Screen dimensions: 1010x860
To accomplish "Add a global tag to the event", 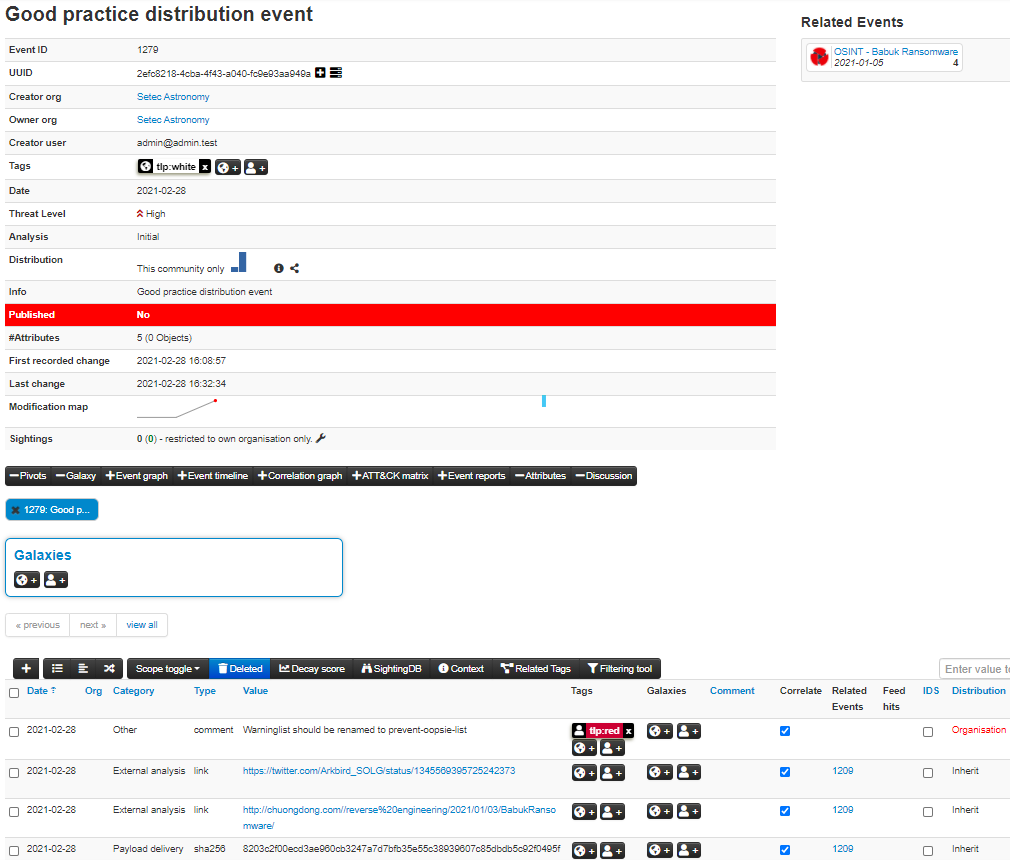I will pos(228,167).
